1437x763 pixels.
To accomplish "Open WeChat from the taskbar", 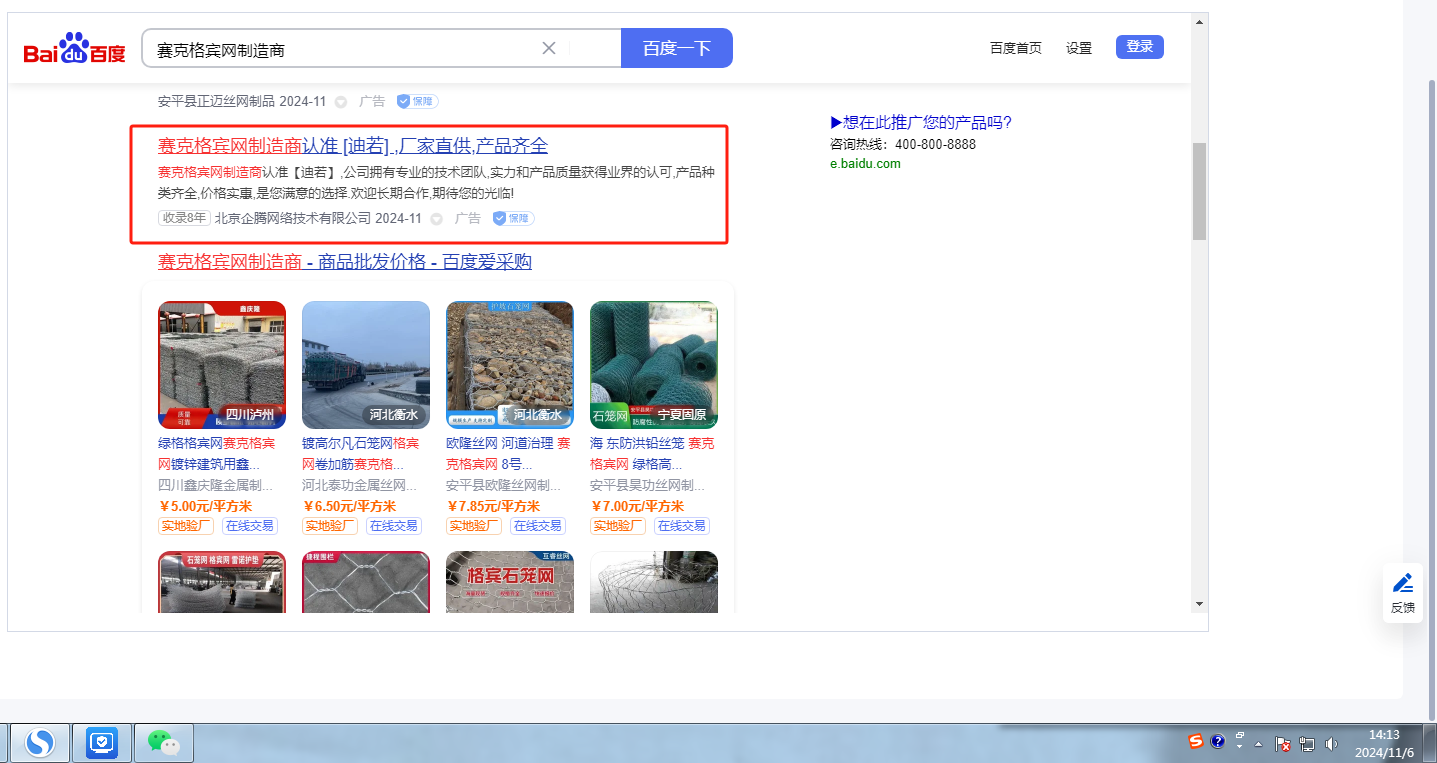I will tap(164, 743).
